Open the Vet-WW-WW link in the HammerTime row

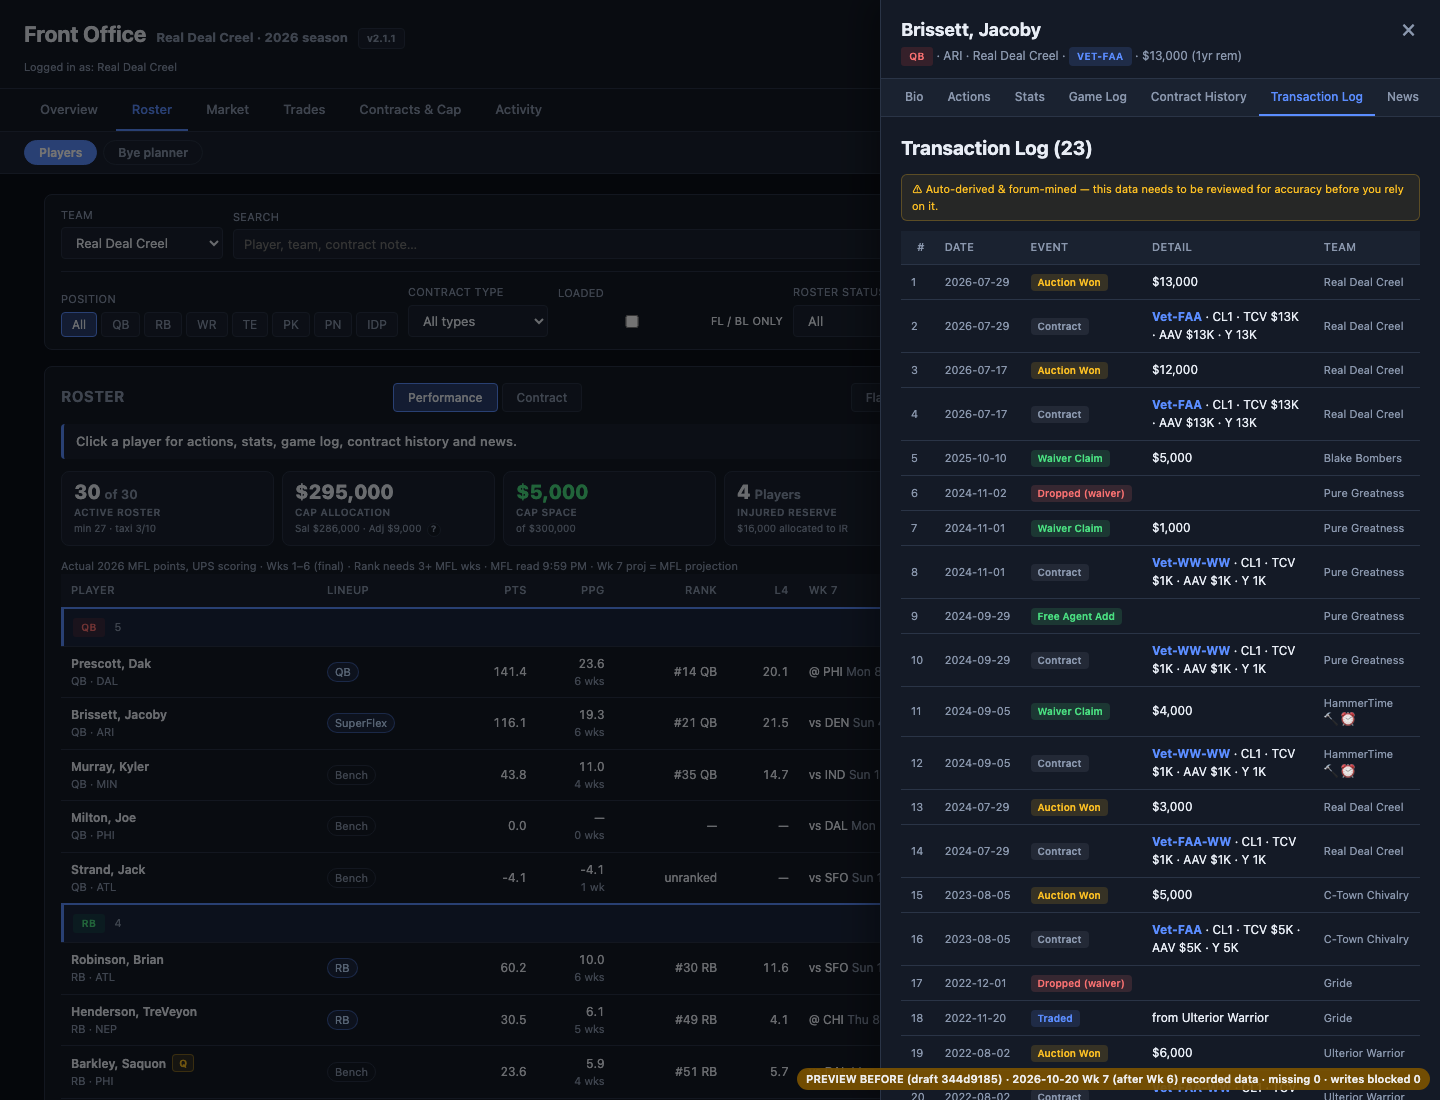pos(1191,754)
